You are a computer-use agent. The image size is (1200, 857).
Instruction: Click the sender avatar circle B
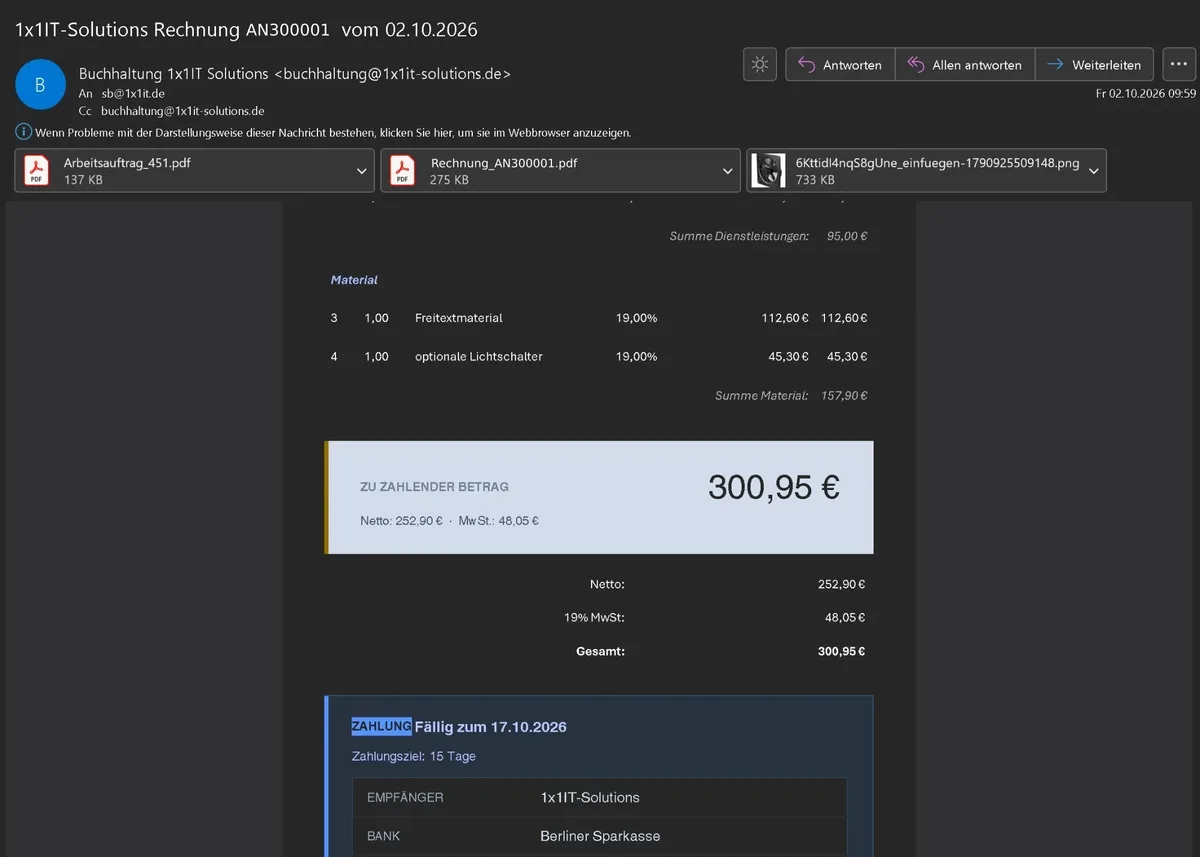coord(40,85)
